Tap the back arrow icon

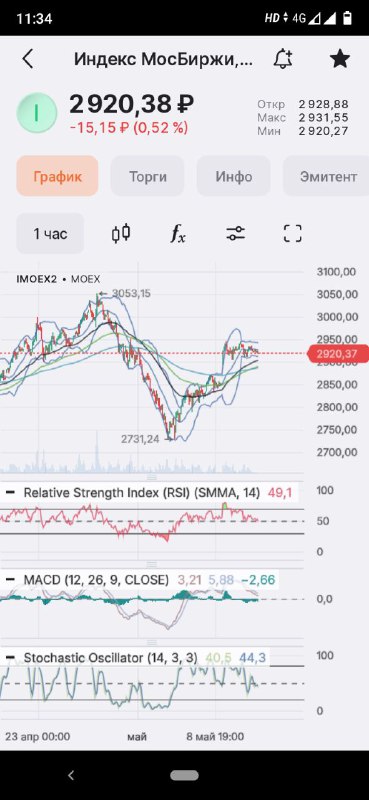28,60
